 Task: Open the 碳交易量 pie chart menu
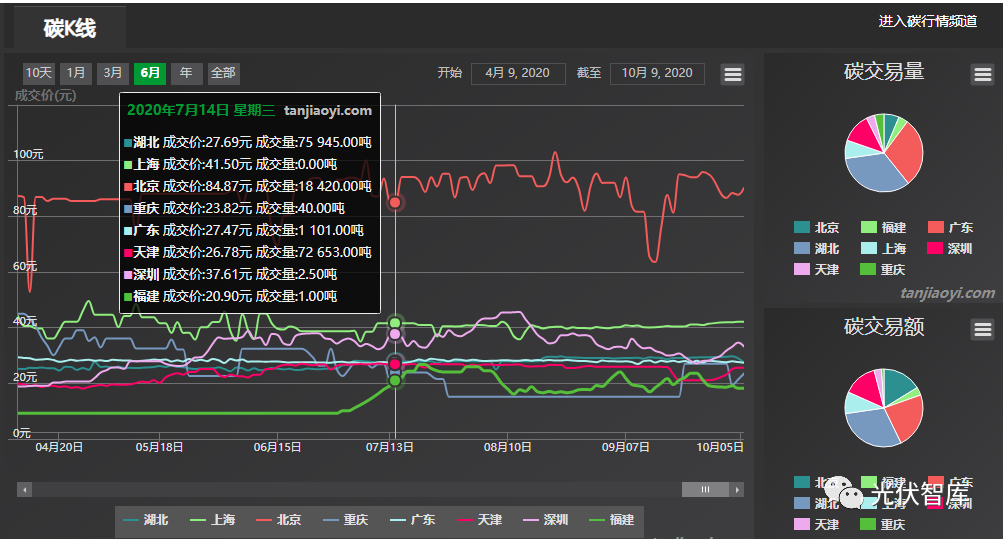[982, 74]
